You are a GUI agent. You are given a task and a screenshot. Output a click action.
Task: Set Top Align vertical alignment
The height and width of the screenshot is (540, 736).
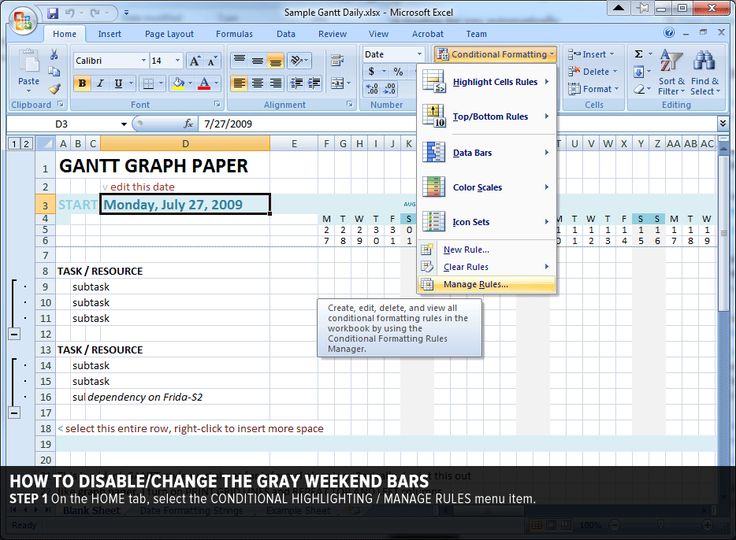(x=239, y=60)
